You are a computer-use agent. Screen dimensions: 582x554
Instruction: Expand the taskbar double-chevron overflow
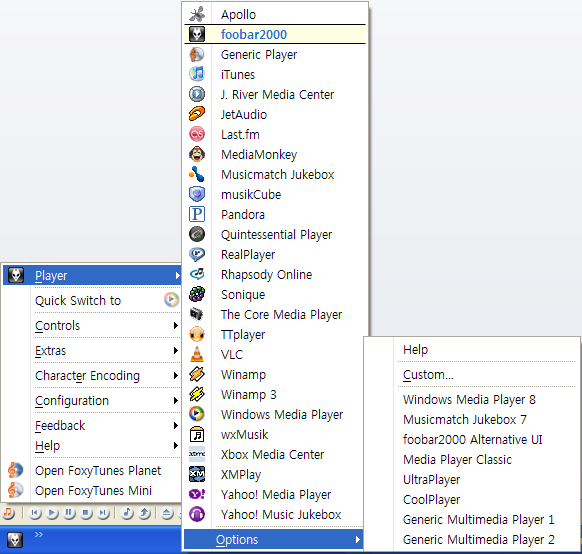39,534
